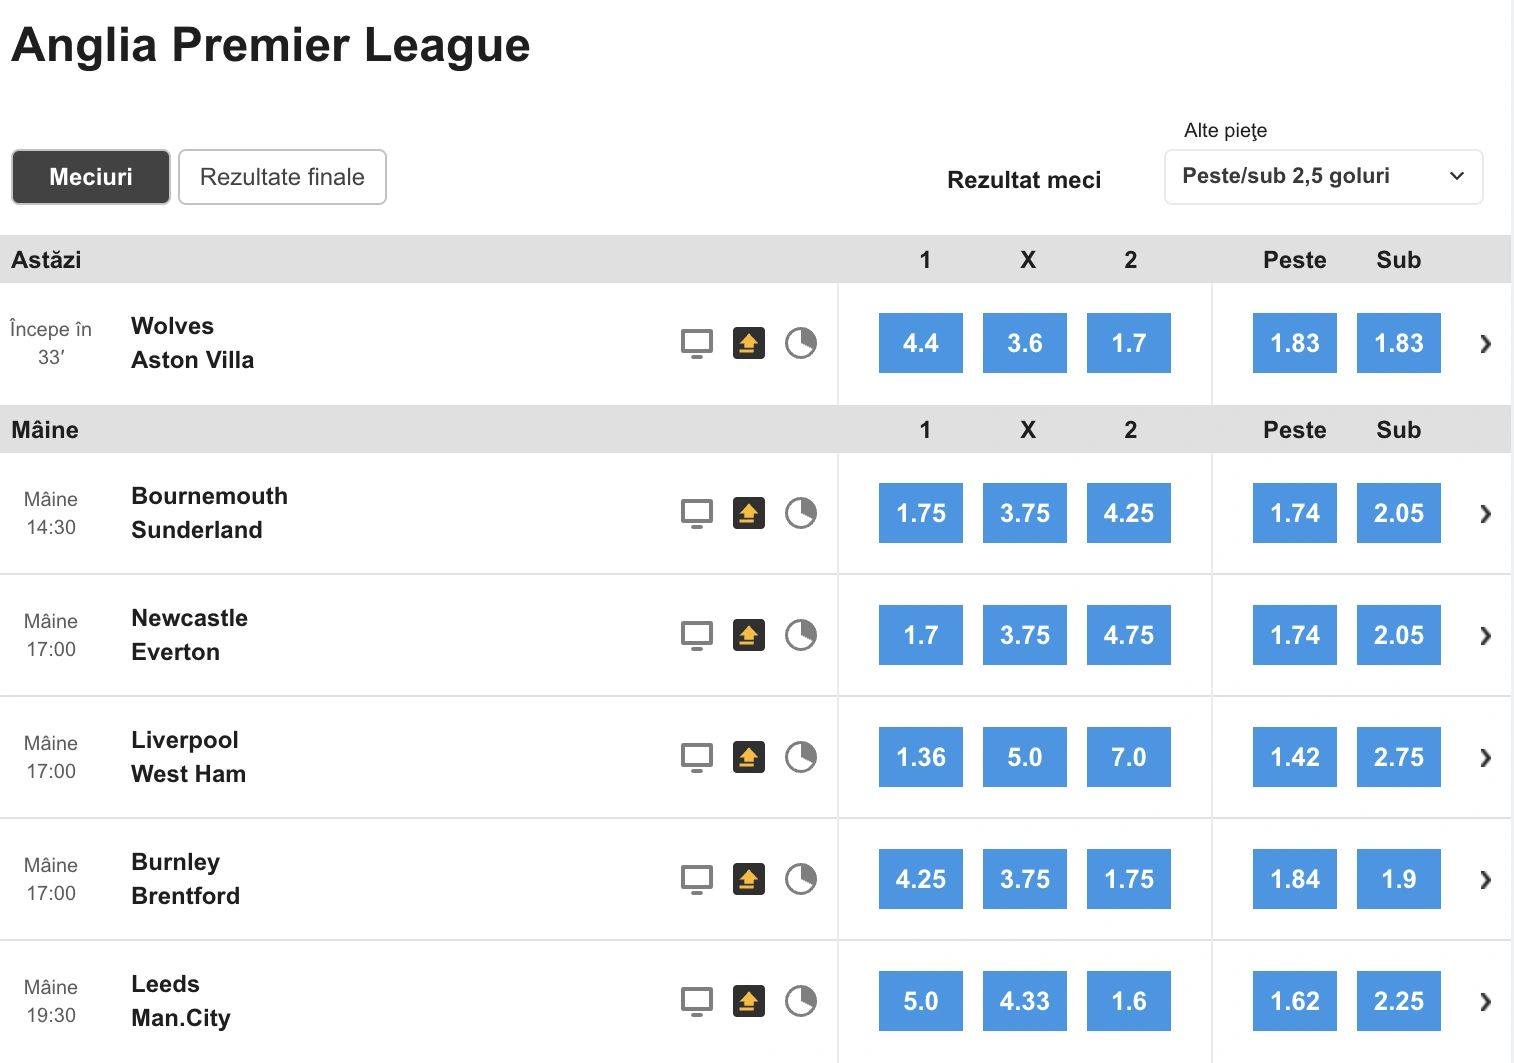Open the statistics pie icon for Newcastle match

[801, 635]
